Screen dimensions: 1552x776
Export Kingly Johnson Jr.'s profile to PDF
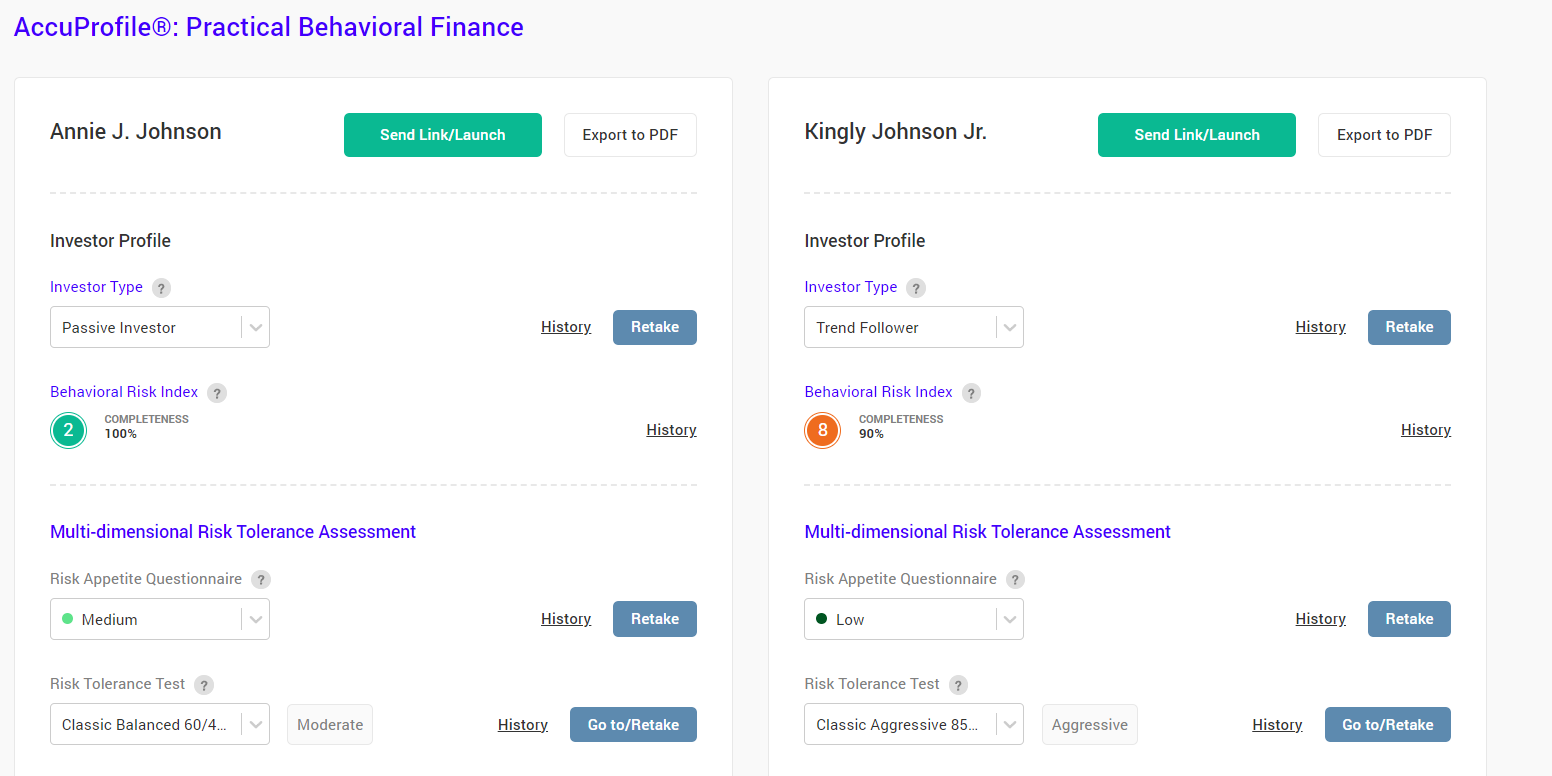point(1384,135)
